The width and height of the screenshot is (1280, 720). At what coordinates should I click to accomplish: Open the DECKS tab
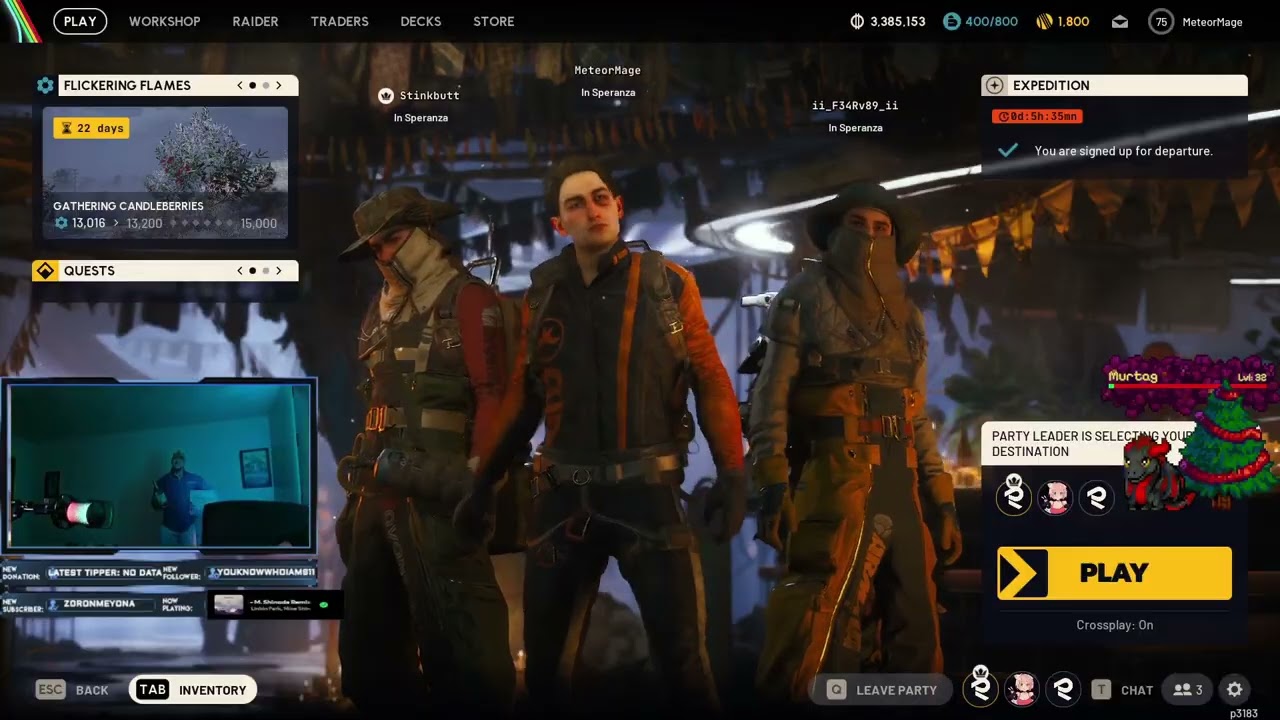[x=420, y=21]
